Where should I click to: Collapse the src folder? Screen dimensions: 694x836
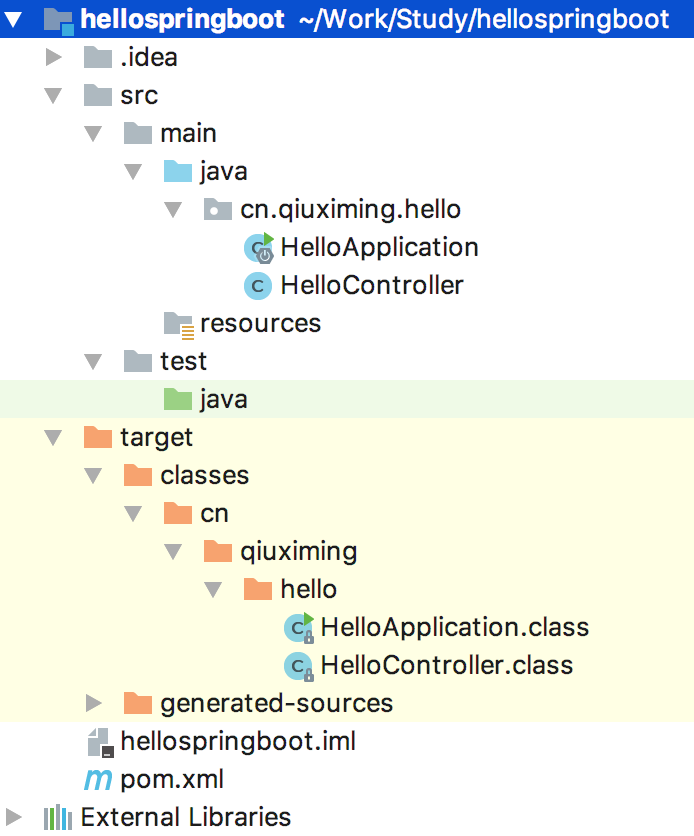point(53,96)
